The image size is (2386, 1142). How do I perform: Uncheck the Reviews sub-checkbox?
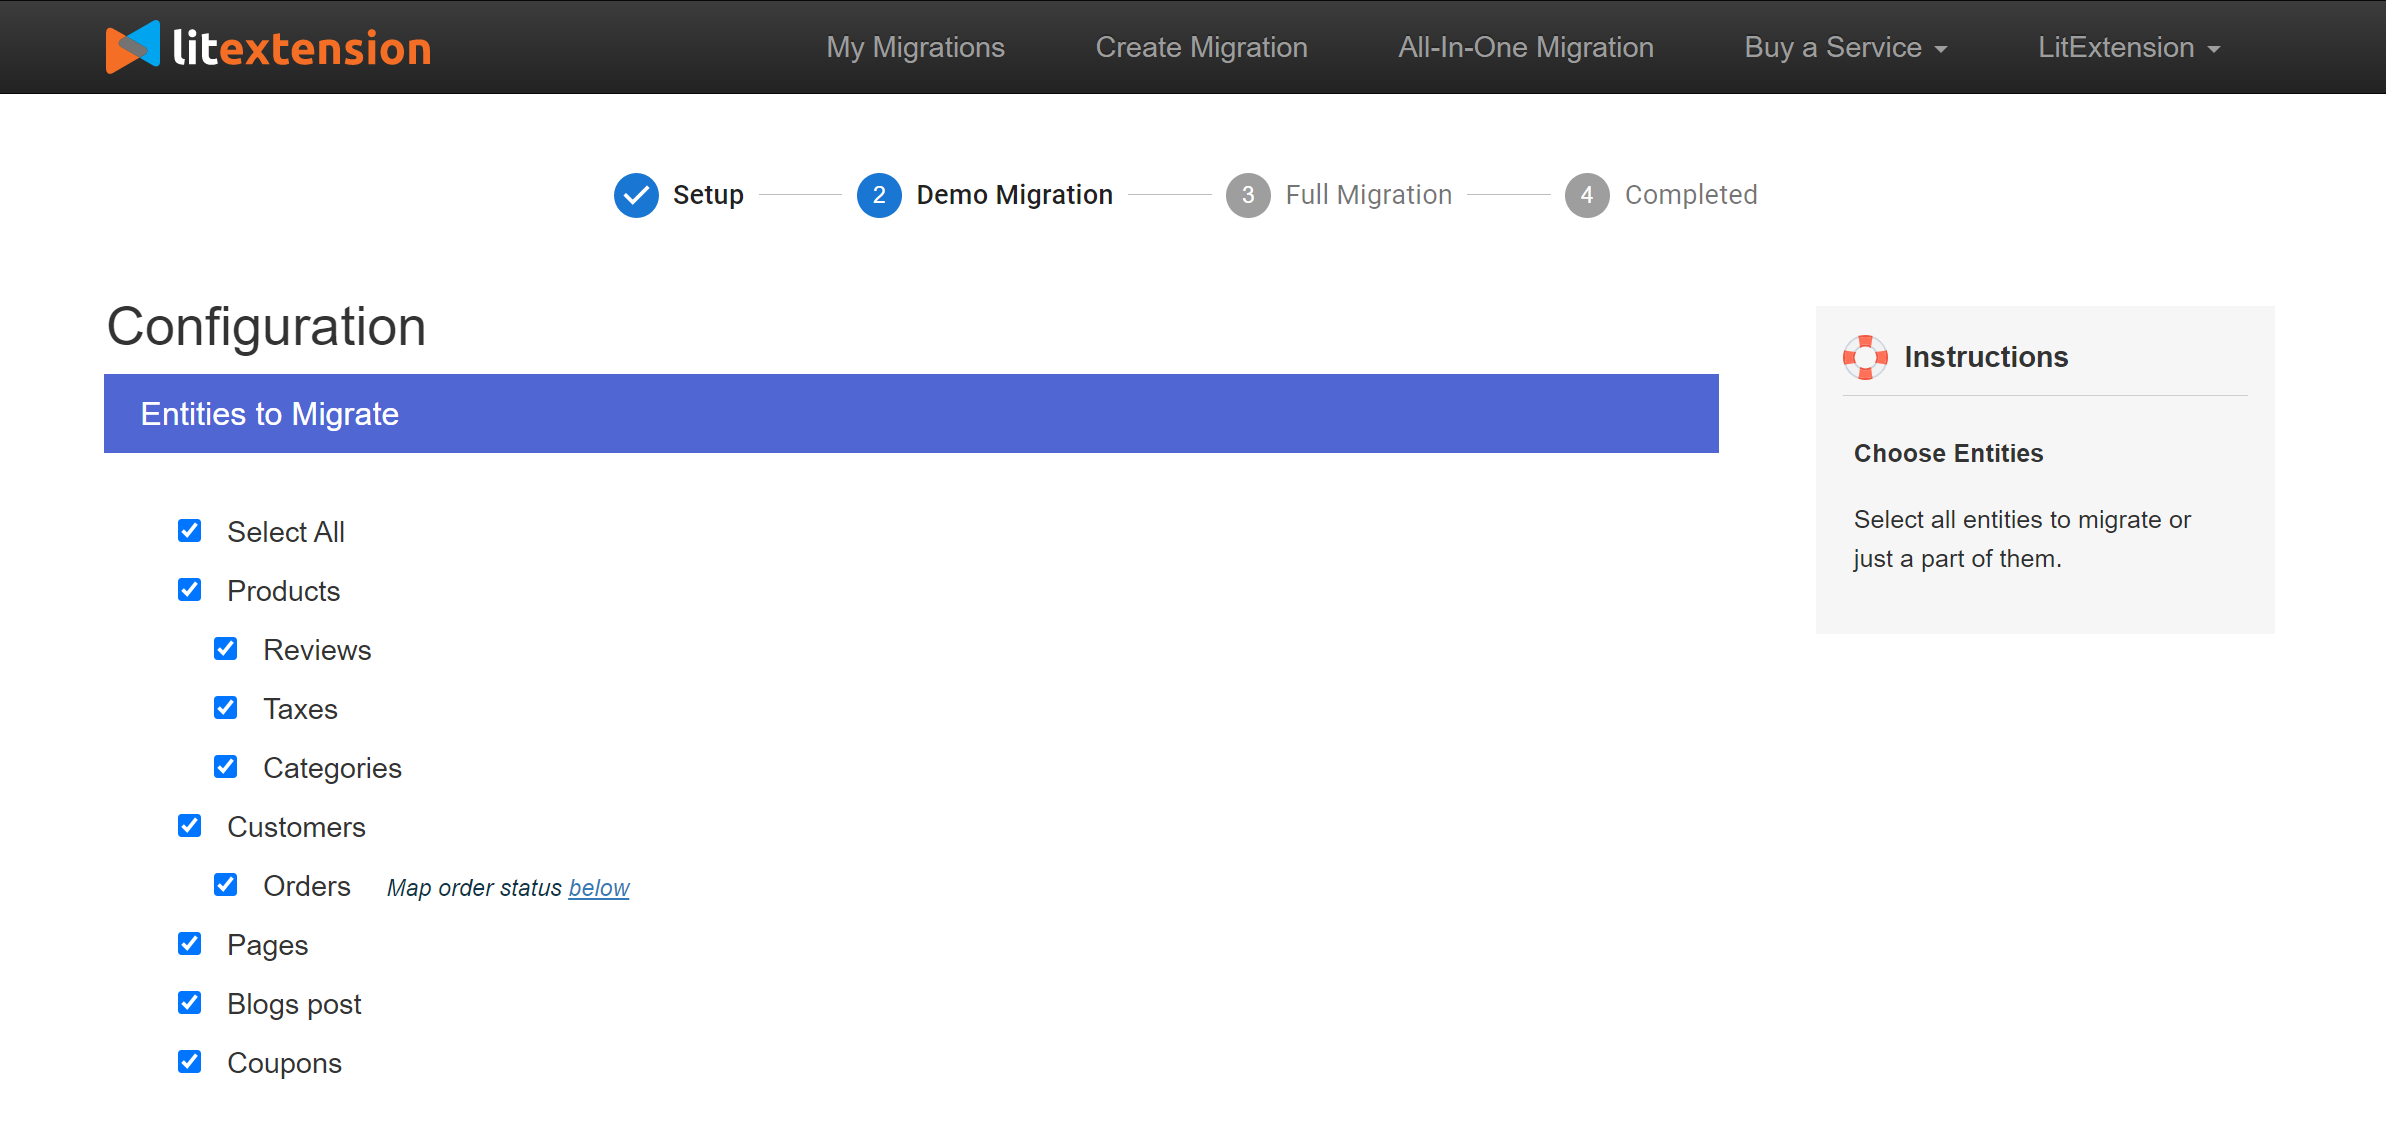(225, 650)
